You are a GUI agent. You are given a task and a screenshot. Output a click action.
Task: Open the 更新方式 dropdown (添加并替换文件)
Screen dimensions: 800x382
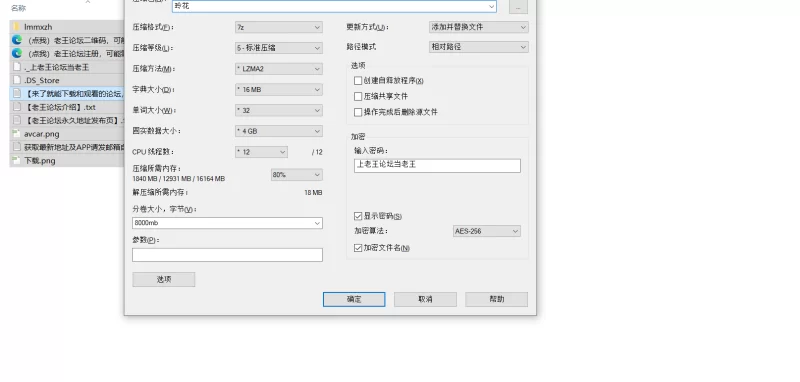tap(479, 27)
